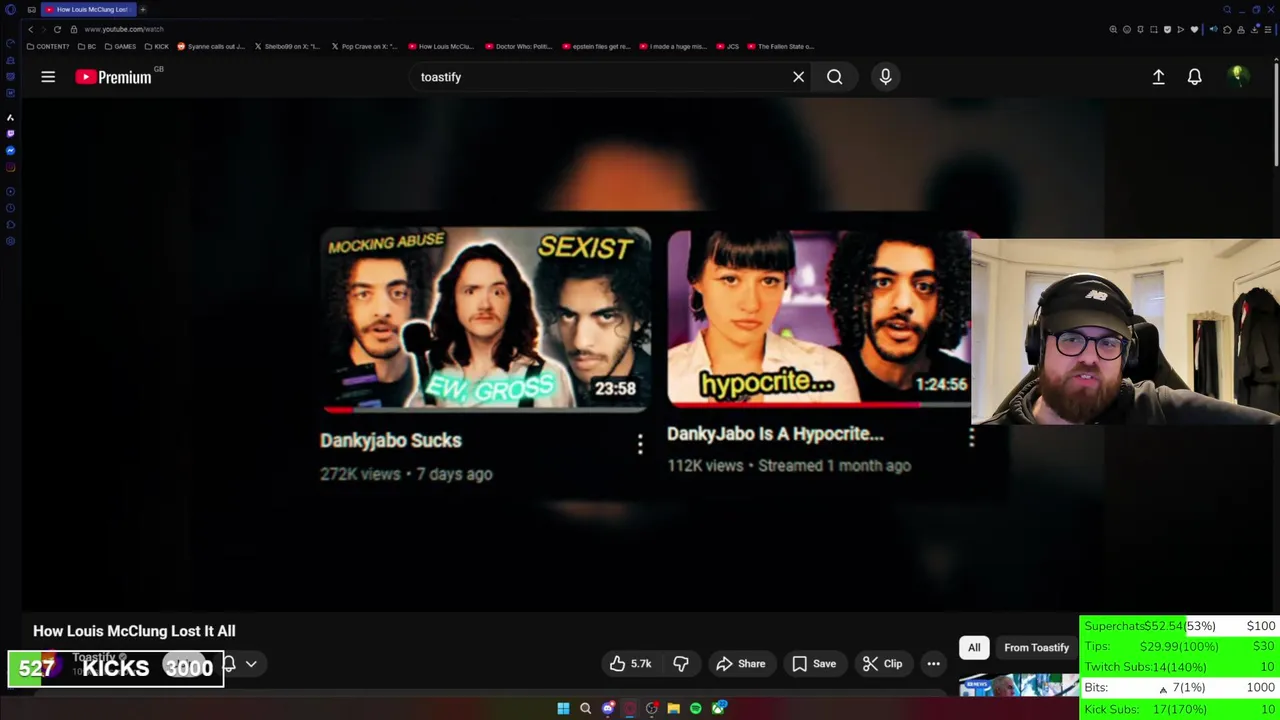The image size is (1280, 720).
Task: Open the Shelbo99 on X bookmark
Action: (287, 46)
